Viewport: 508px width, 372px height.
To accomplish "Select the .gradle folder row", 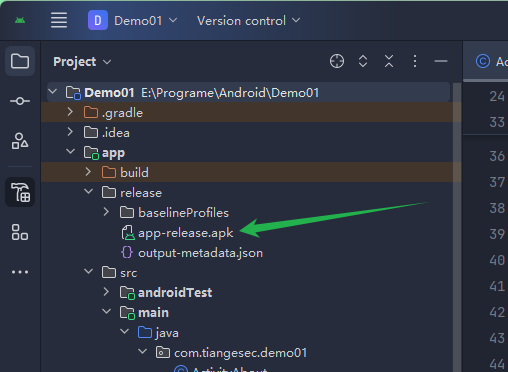I will coord(248,112).
